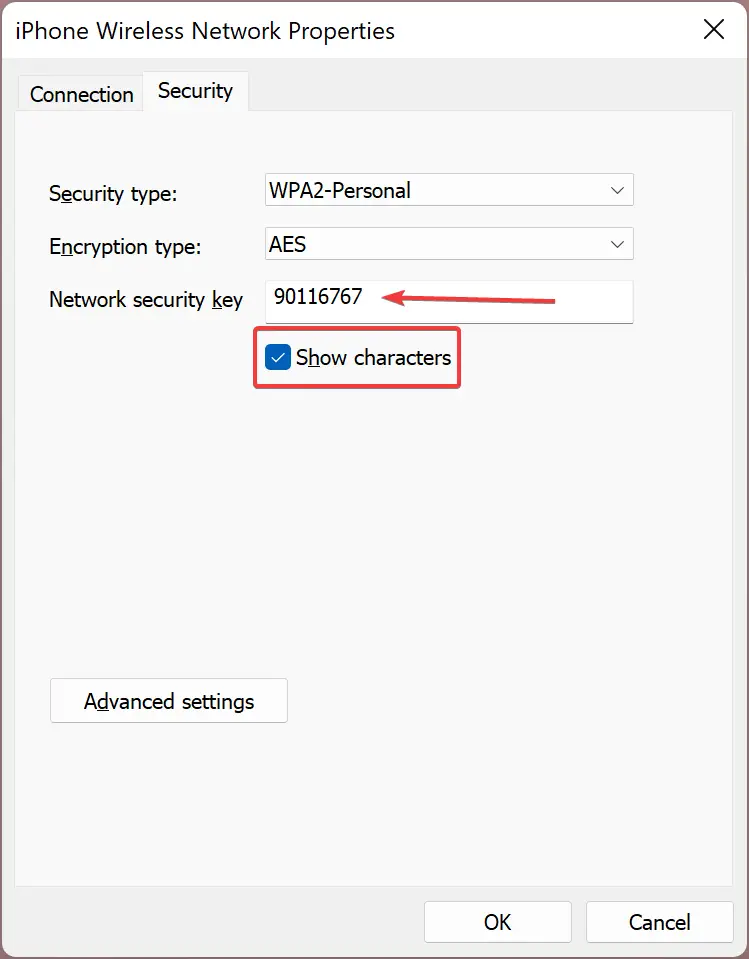Place cursor in the 90116767 key text
The height and width of the screenshot is (959, 749).
coord(318,297)
